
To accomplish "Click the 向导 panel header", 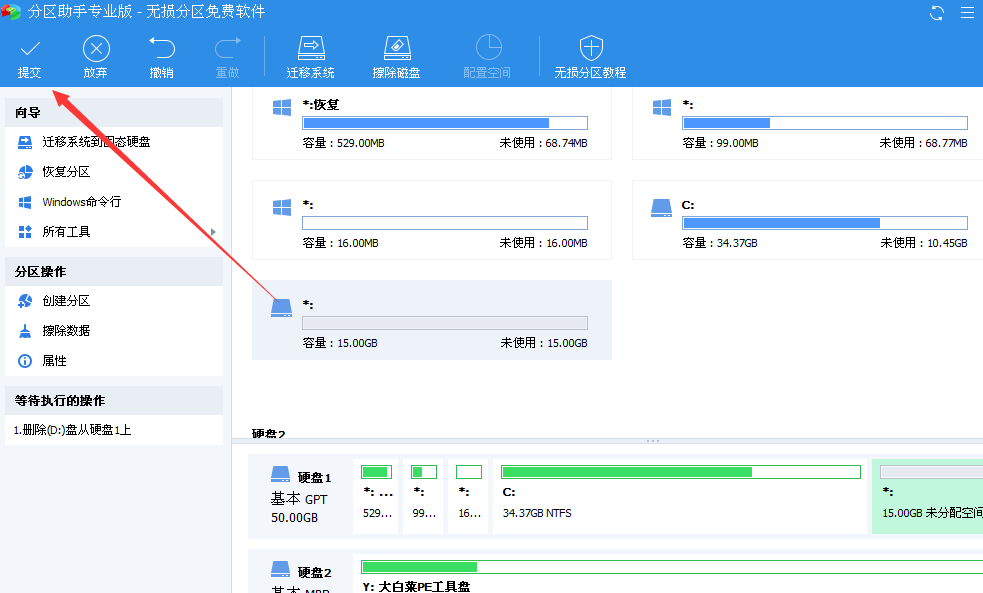I will [x=113, y=113].
